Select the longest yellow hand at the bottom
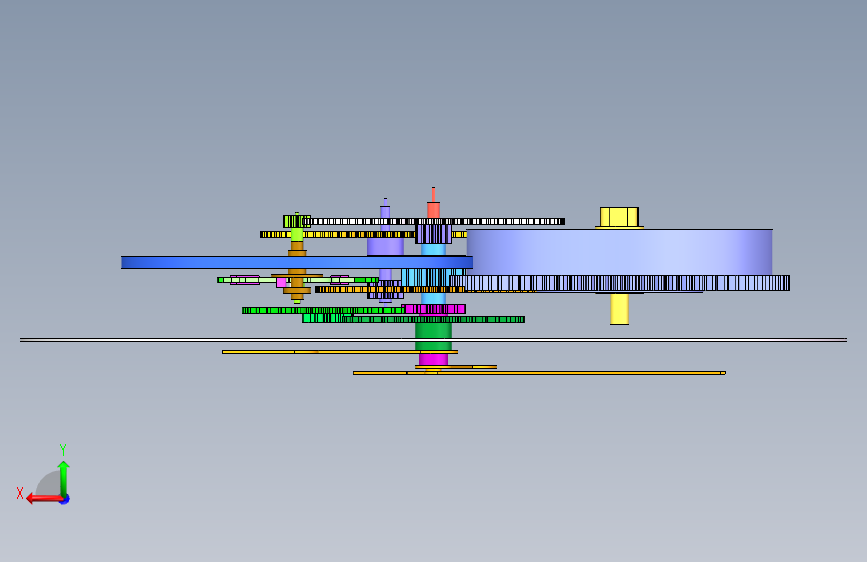Viewport: 867px width, 562px height. click(539, 373)
